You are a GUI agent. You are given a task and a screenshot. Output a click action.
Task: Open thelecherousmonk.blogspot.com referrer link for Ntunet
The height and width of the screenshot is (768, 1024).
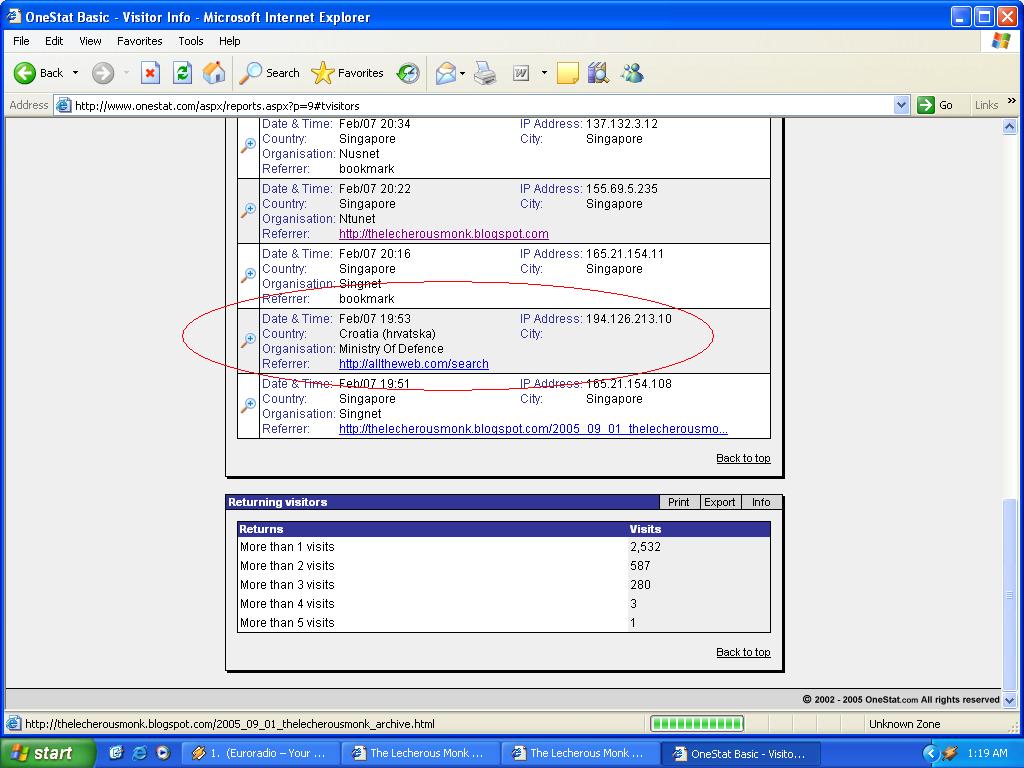pos(443,234)
